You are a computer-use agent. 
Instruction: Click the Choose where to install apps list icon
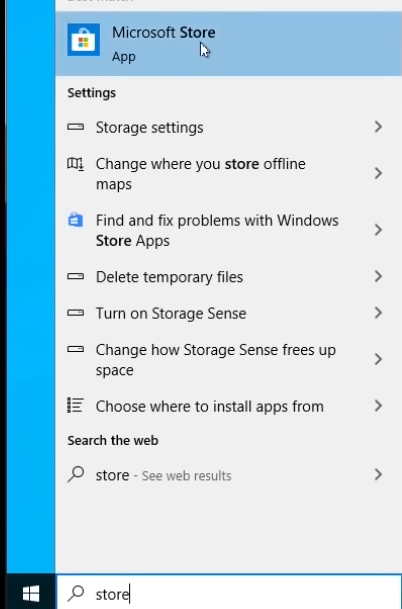point(75,405)
